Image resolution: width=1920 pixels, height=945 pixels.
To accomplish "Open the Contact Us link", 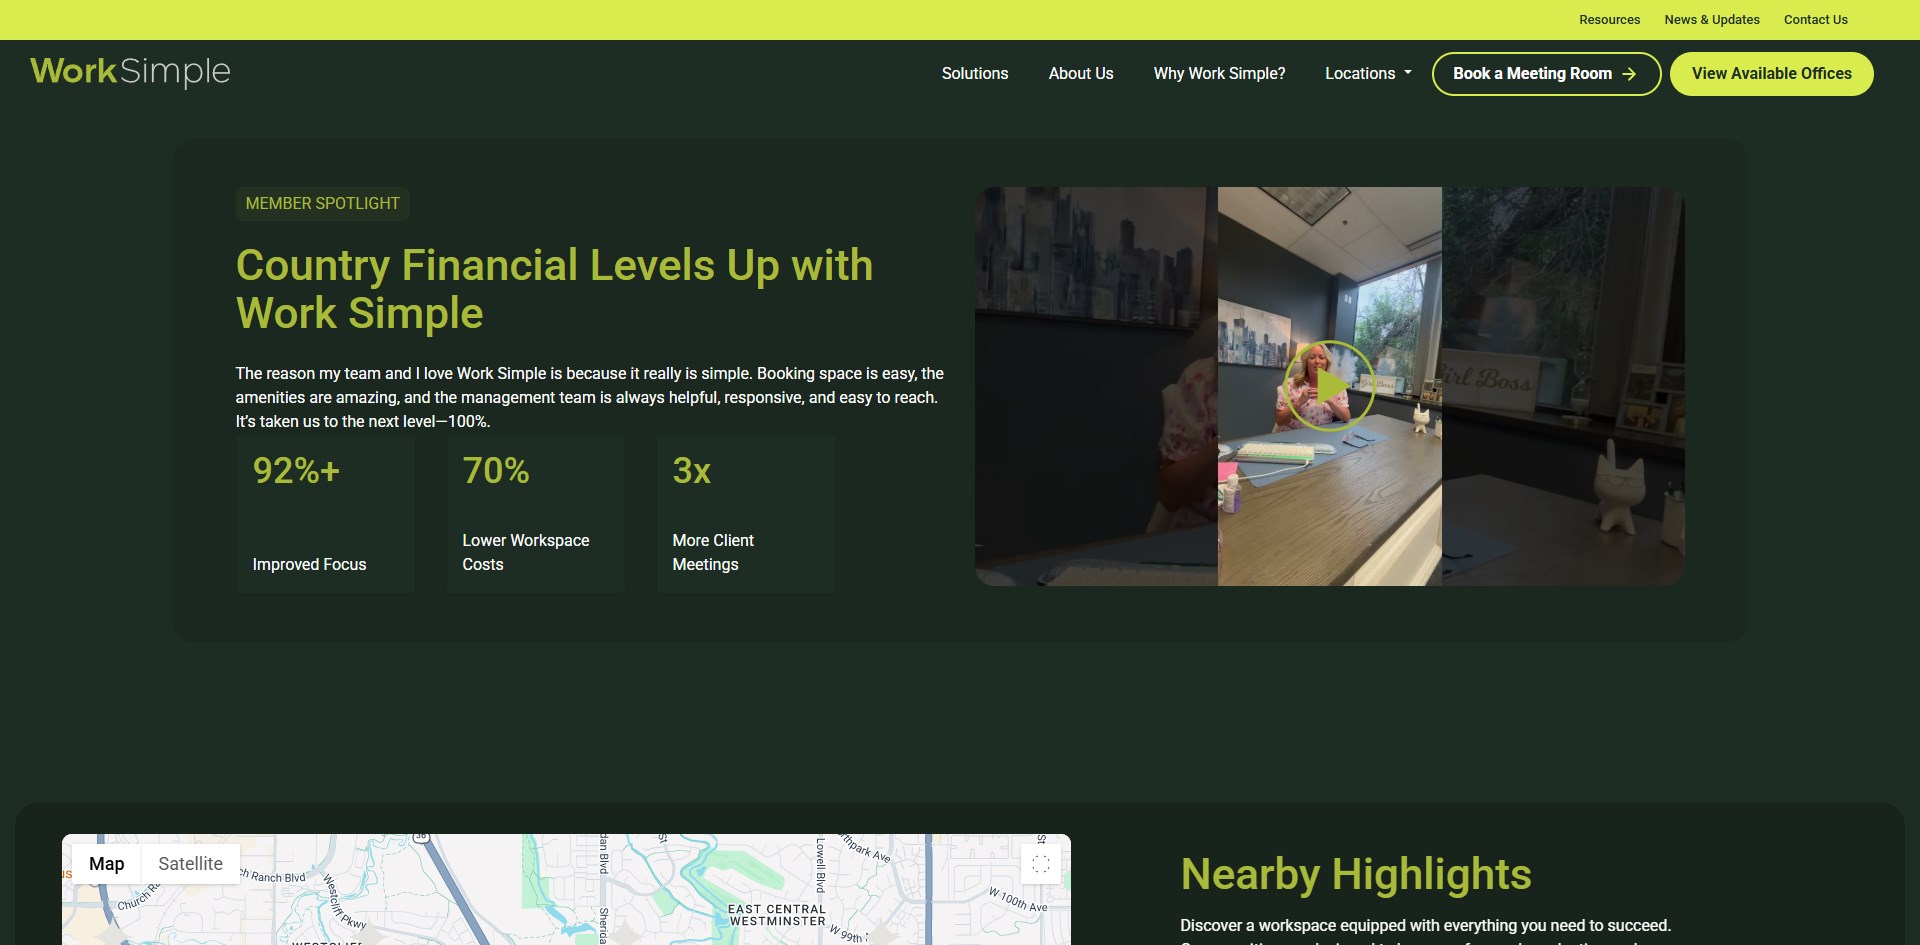I will point(1815,20).
